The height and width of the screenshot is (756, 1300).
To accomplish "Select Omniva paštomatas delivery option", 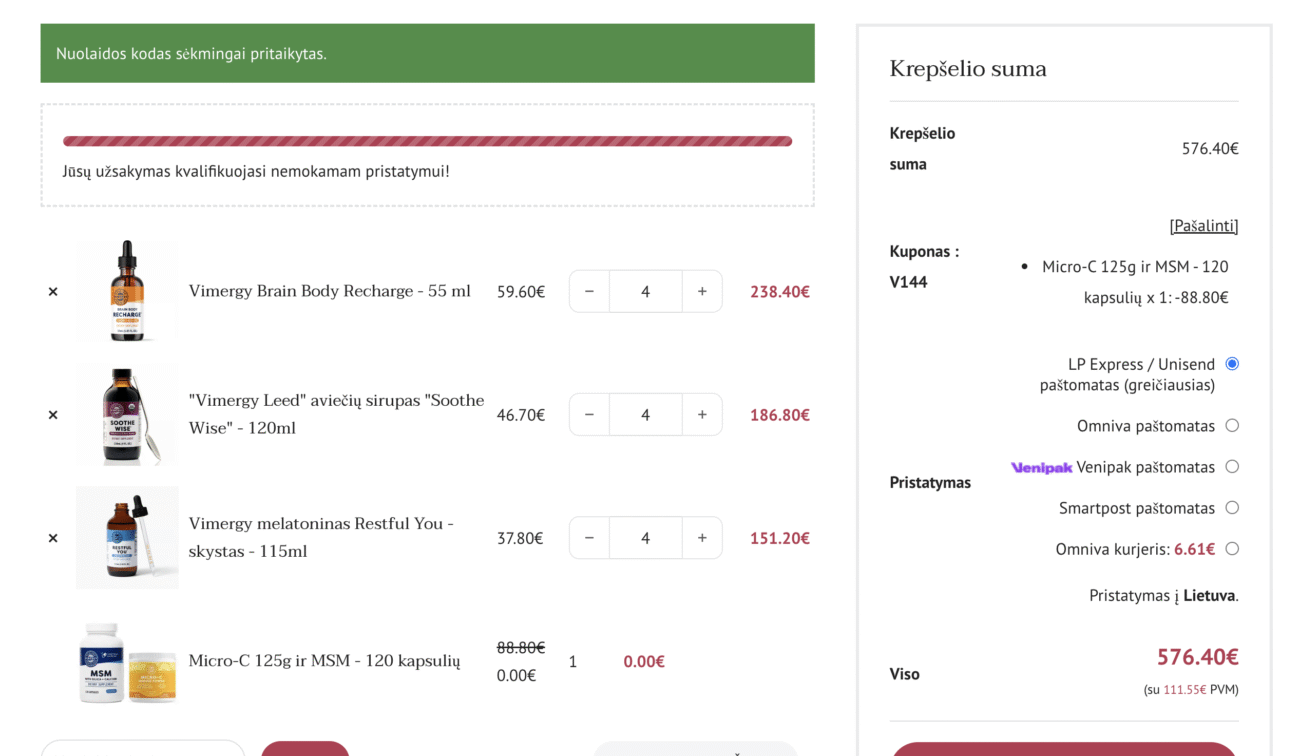I will click(x=1232, y=426).
